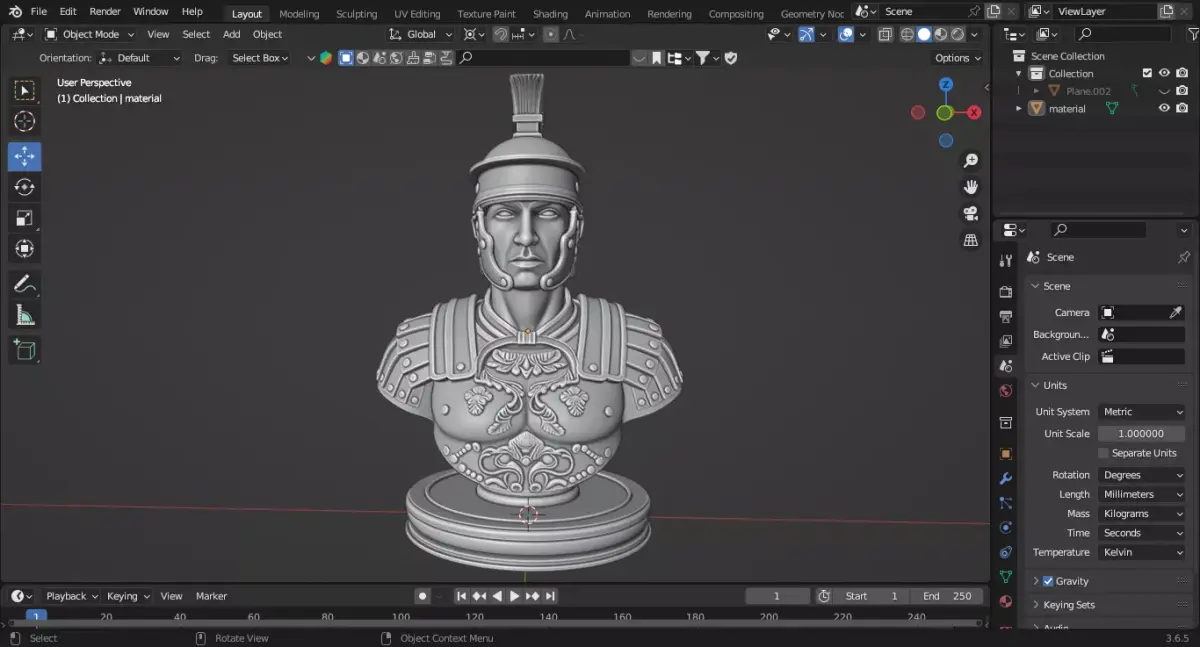Open the Object Data properties tab icon

coord(1006,577)
